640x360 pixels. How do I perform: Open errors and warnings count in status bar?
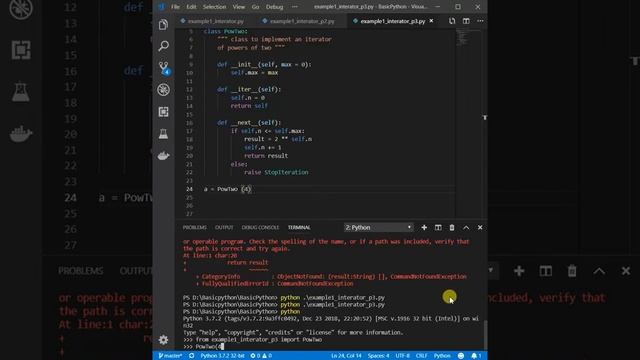tap(261, 356)
